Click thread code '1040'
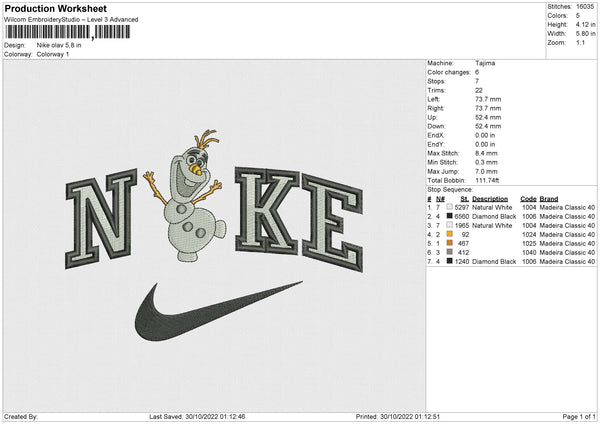Image resolution: width=600 pixels, height=424 pixels. [x=529, y=253]
